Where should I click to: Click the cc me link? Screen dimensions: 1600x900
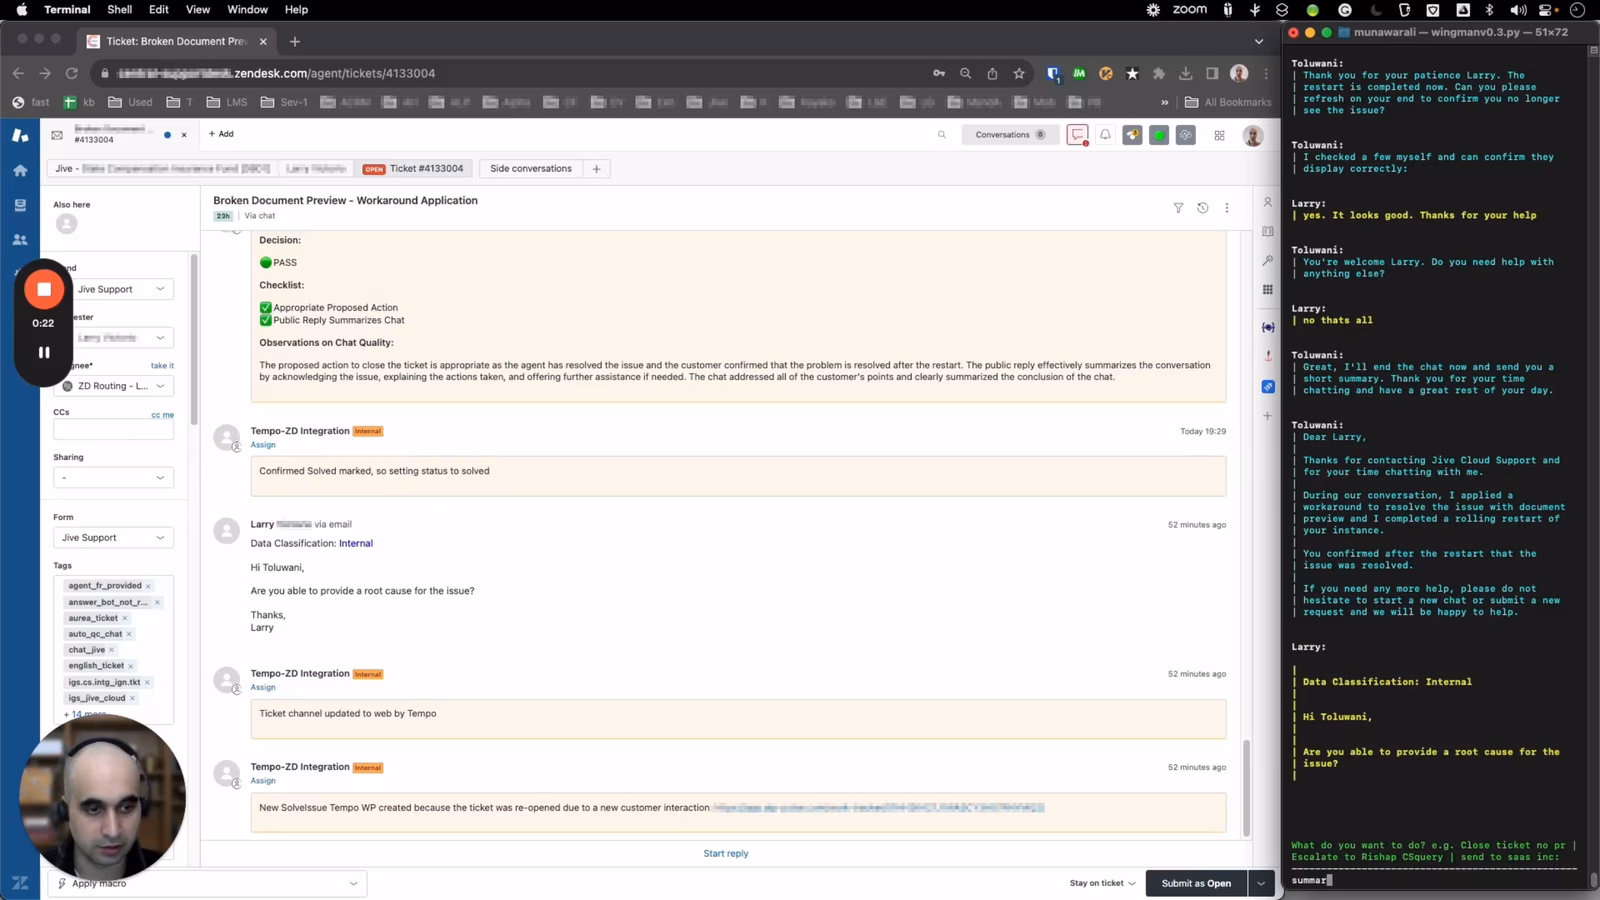[162, 415]
